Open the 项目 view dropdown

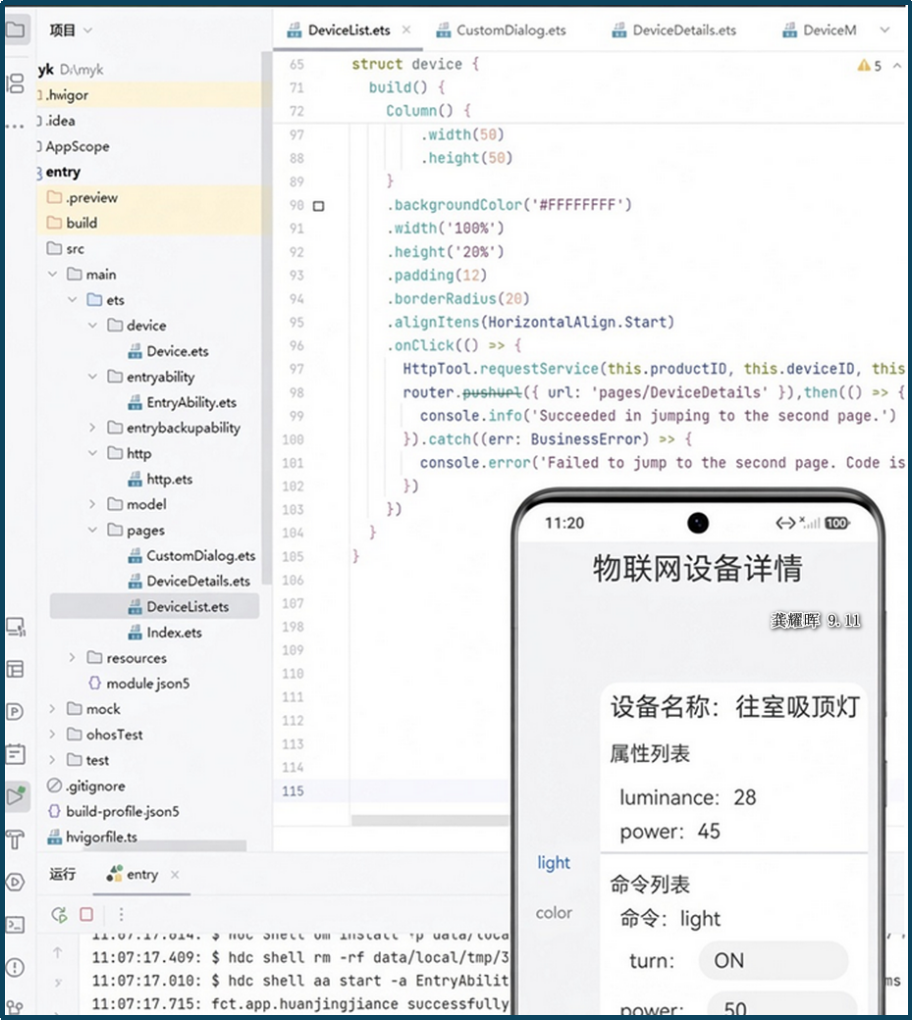pos(71,30)
